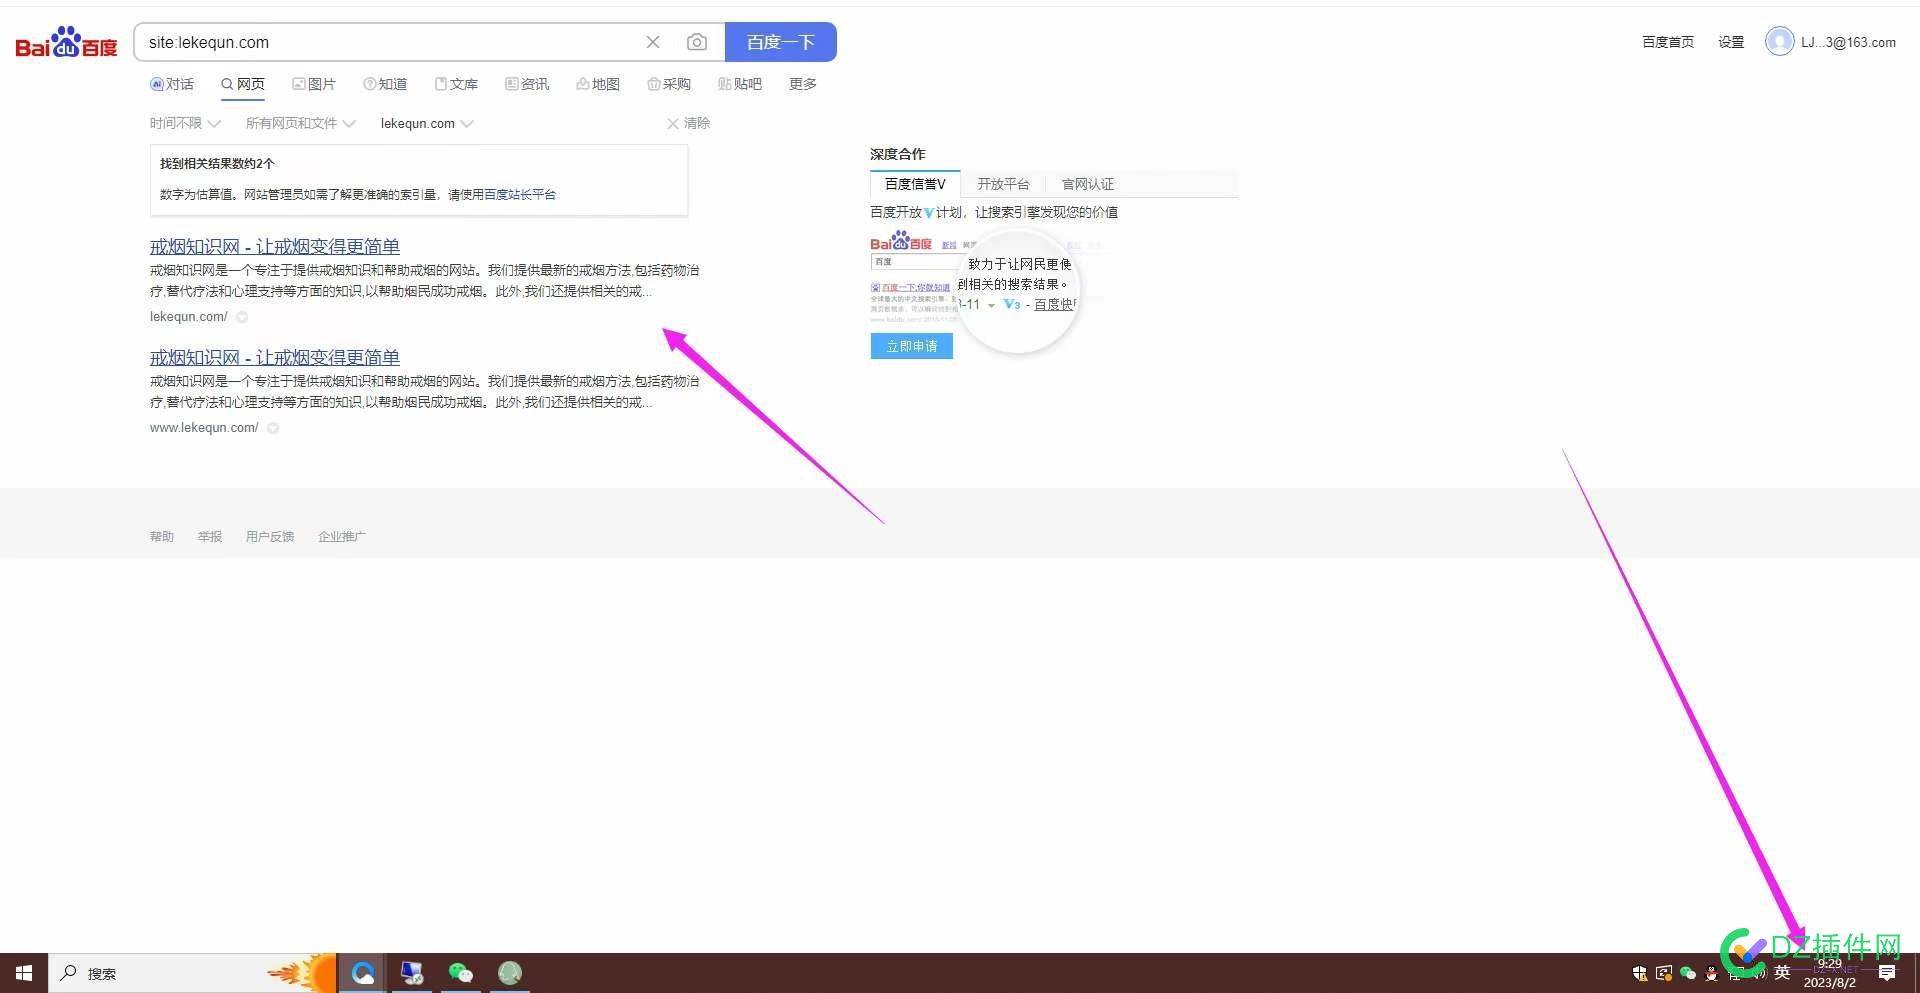This screenshot has height=993, width=1920.
Task: Open the 企业推广 footer link
Action: pos(342,536)
